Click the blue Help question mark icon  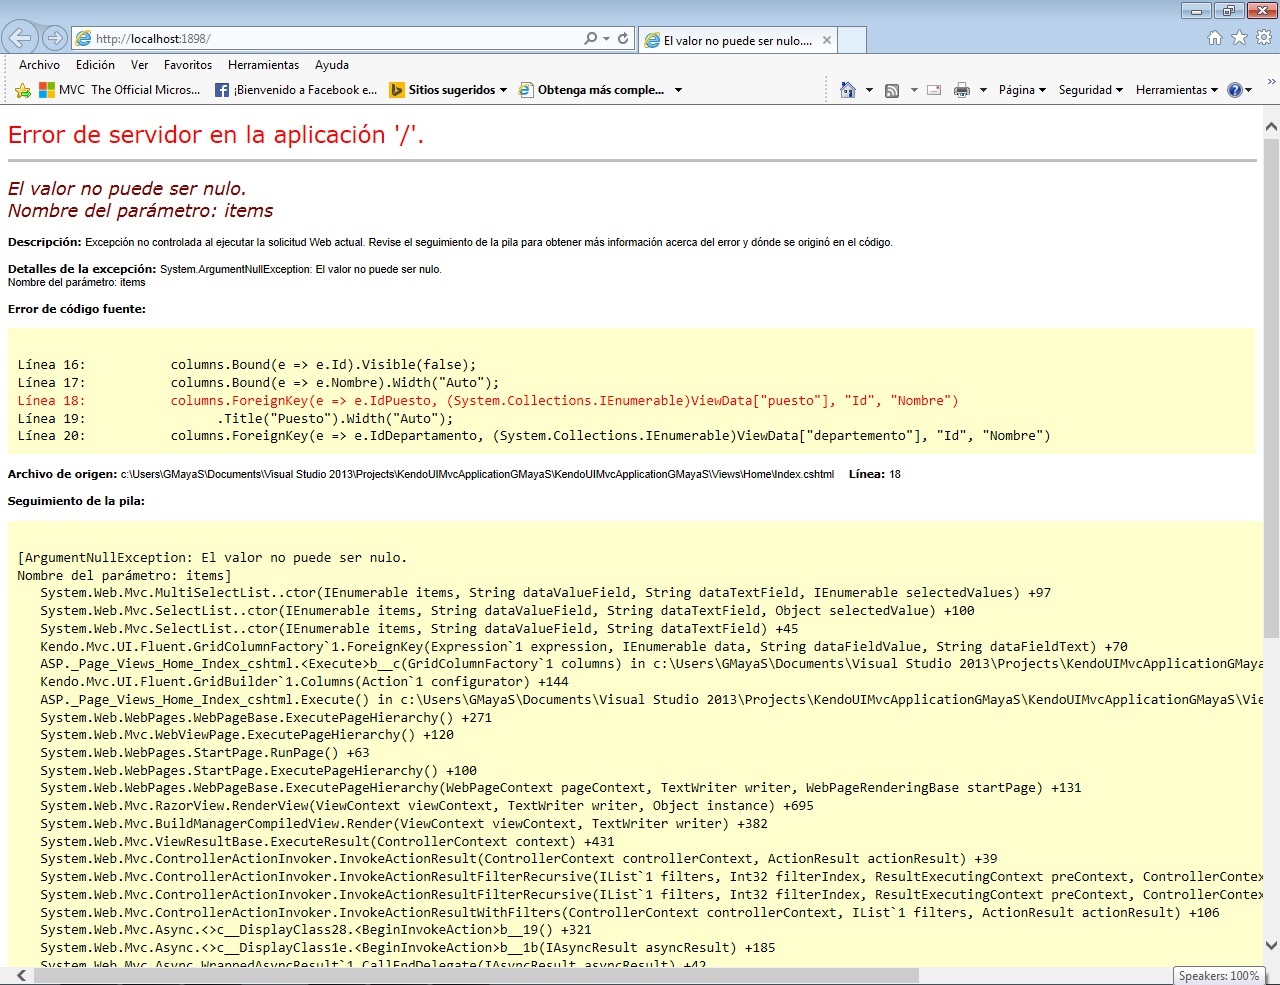(1235, 90)
